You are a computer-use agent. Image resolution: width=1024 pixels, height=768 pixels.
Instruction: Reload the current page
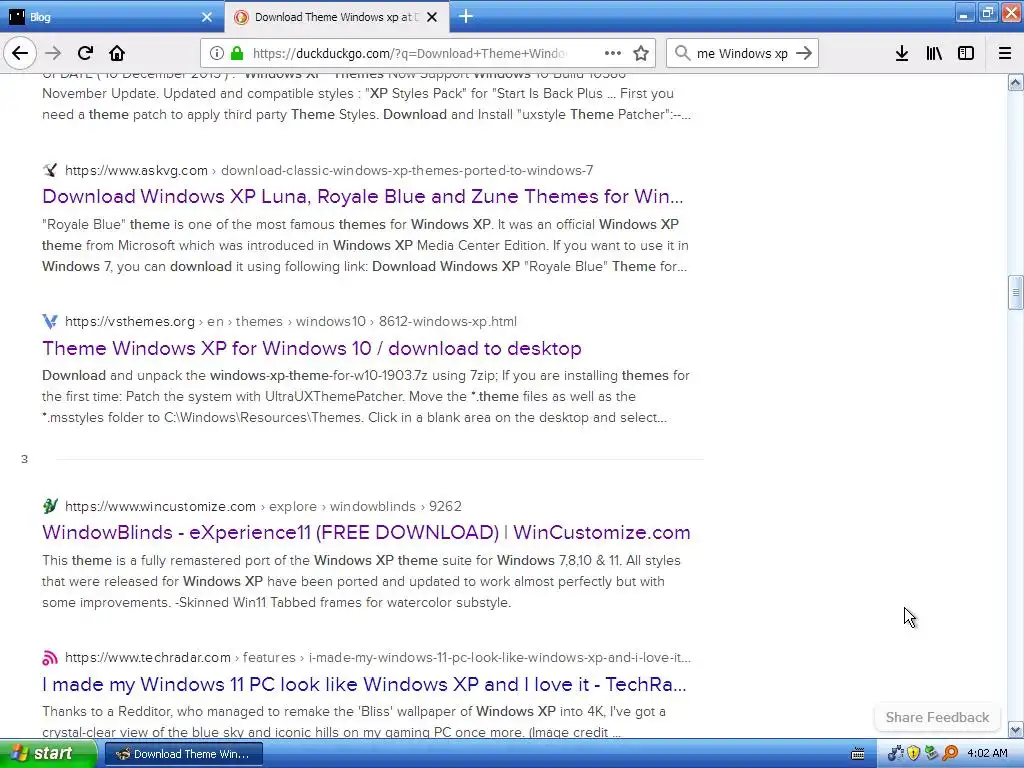(85, 53)
